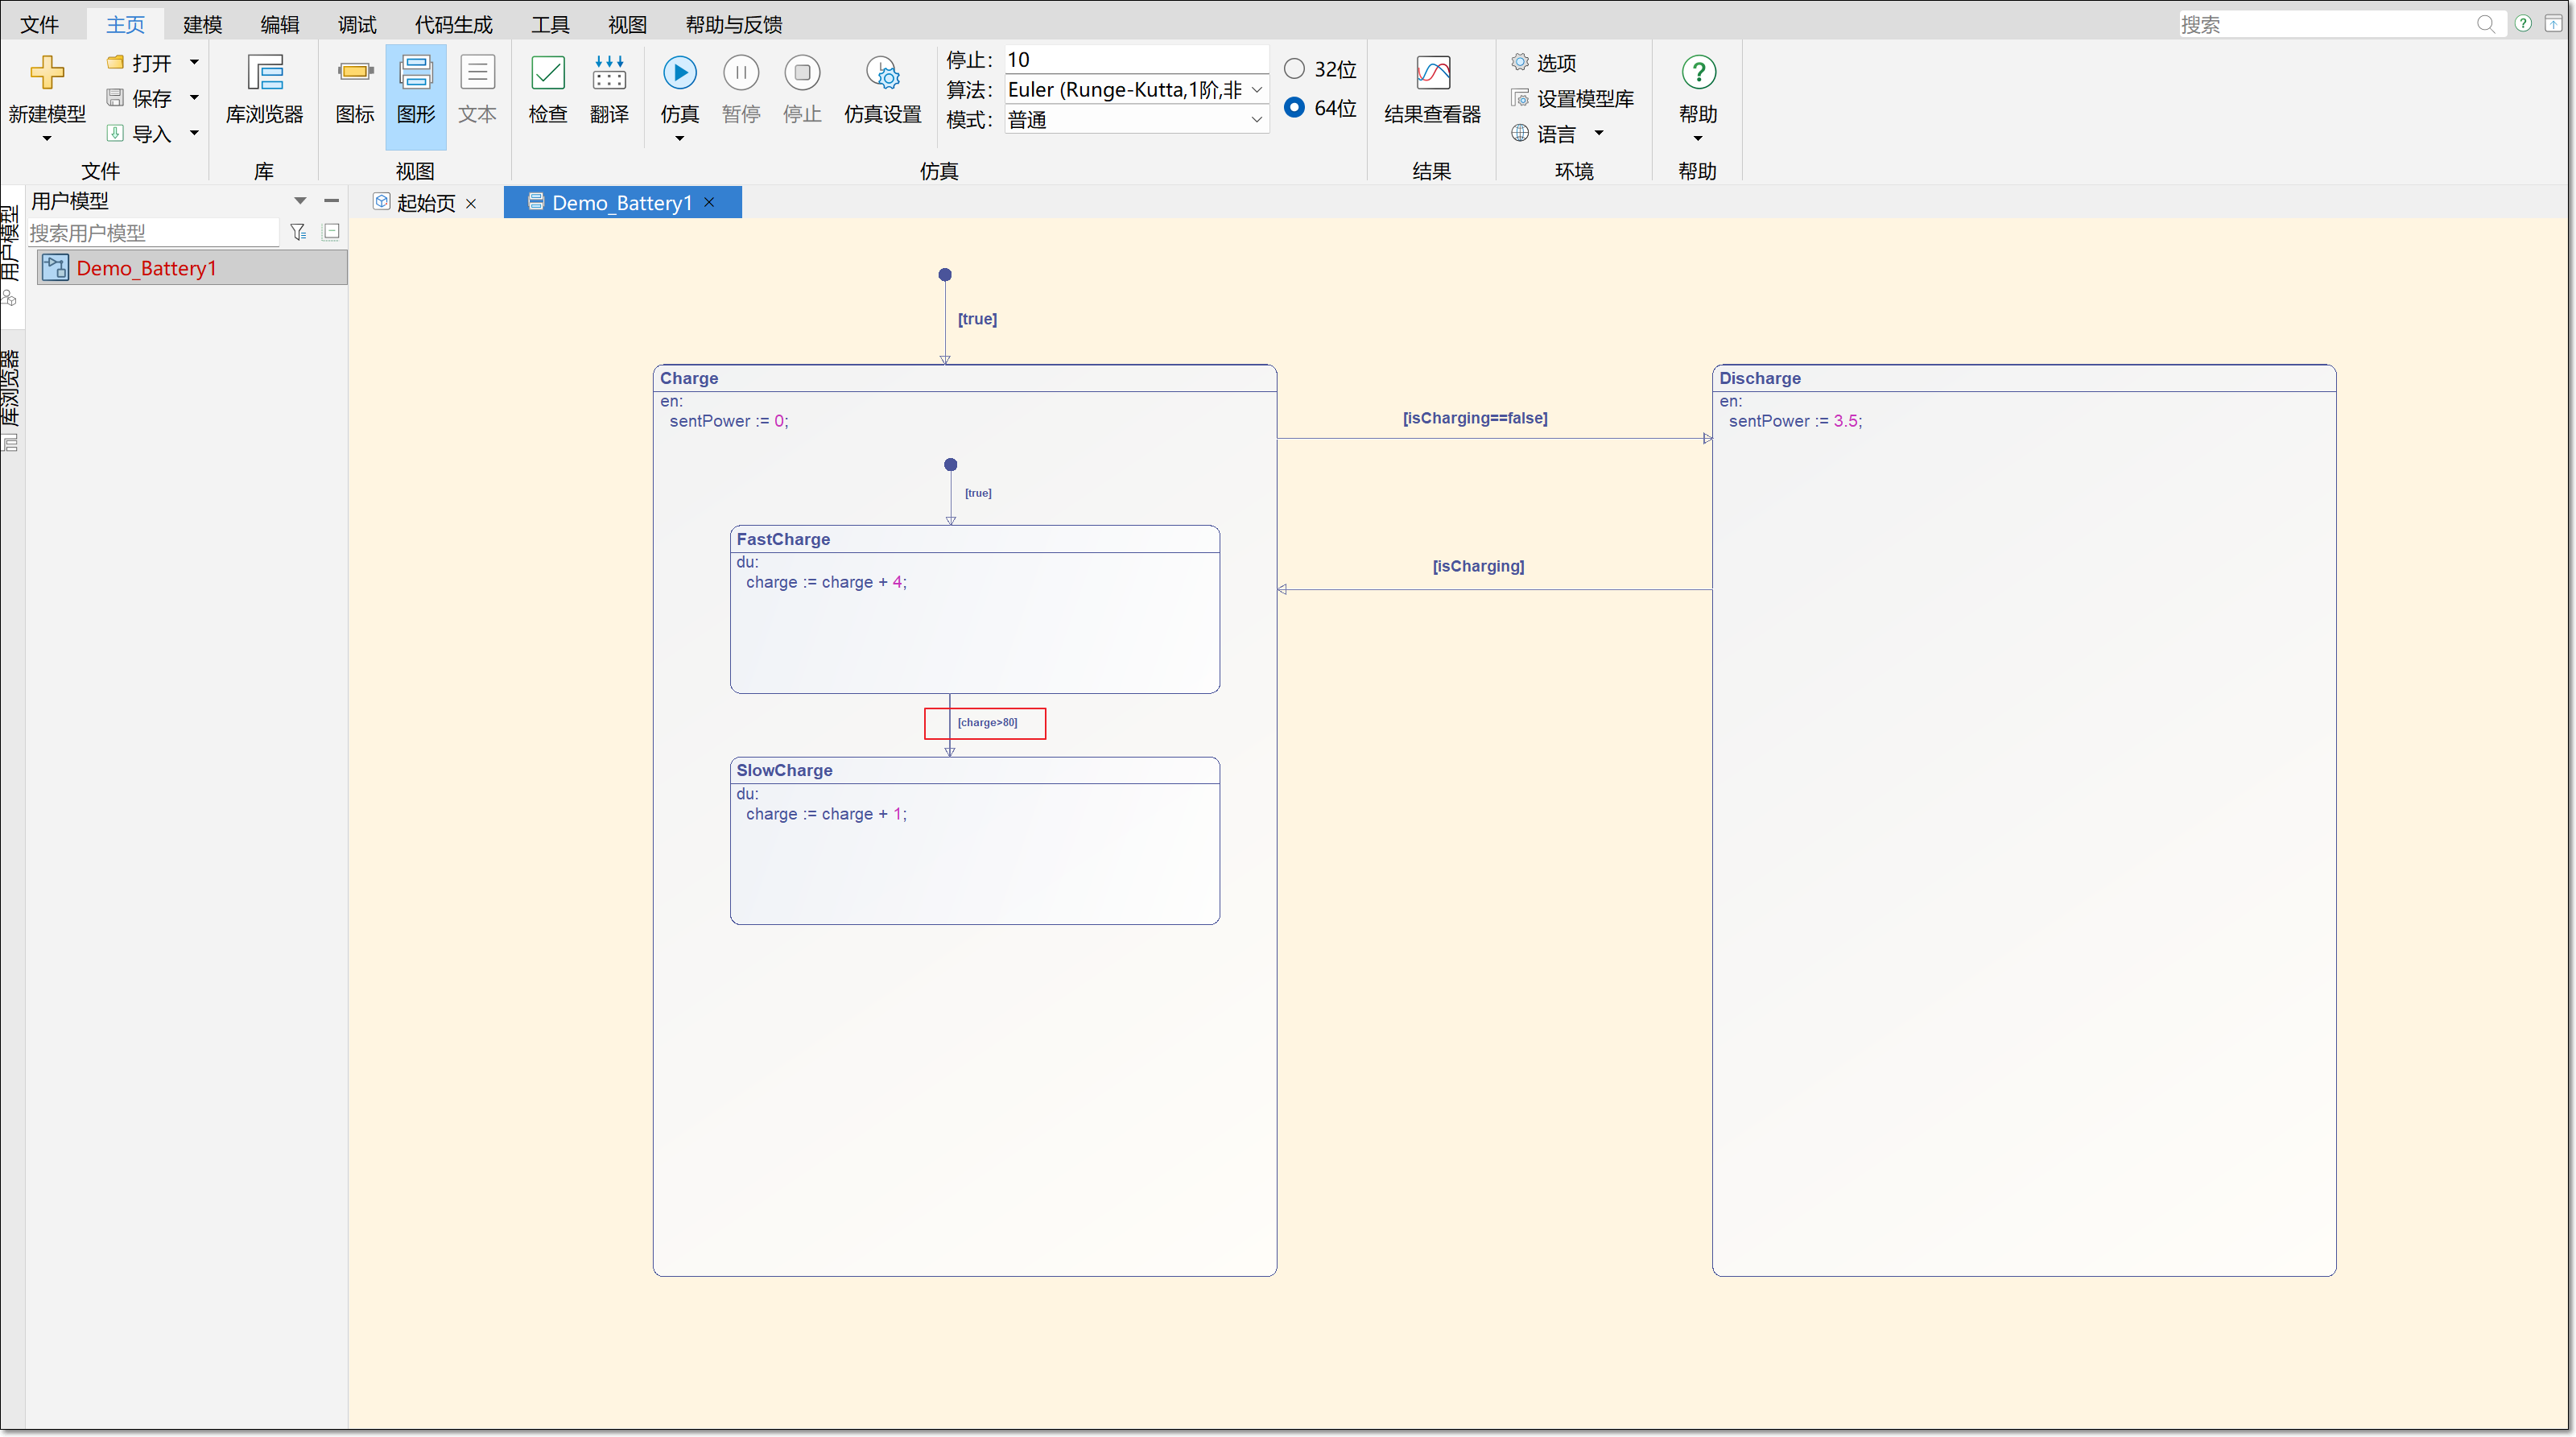
Task: Click 设置模型库 button
Action: (x=1572, y=98)
